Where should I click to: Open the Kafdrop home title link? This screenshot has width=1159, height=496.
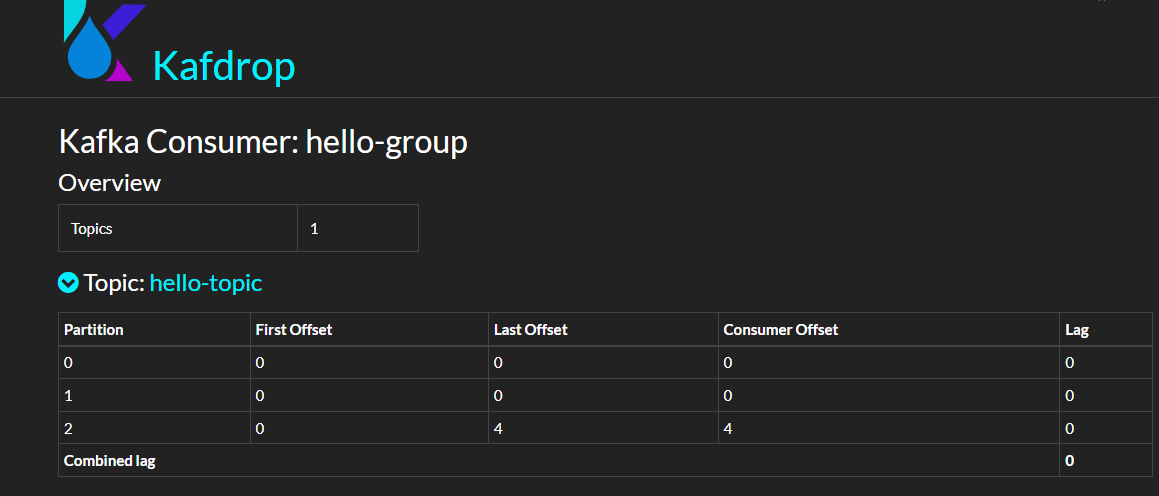click(x=223, y=66)
